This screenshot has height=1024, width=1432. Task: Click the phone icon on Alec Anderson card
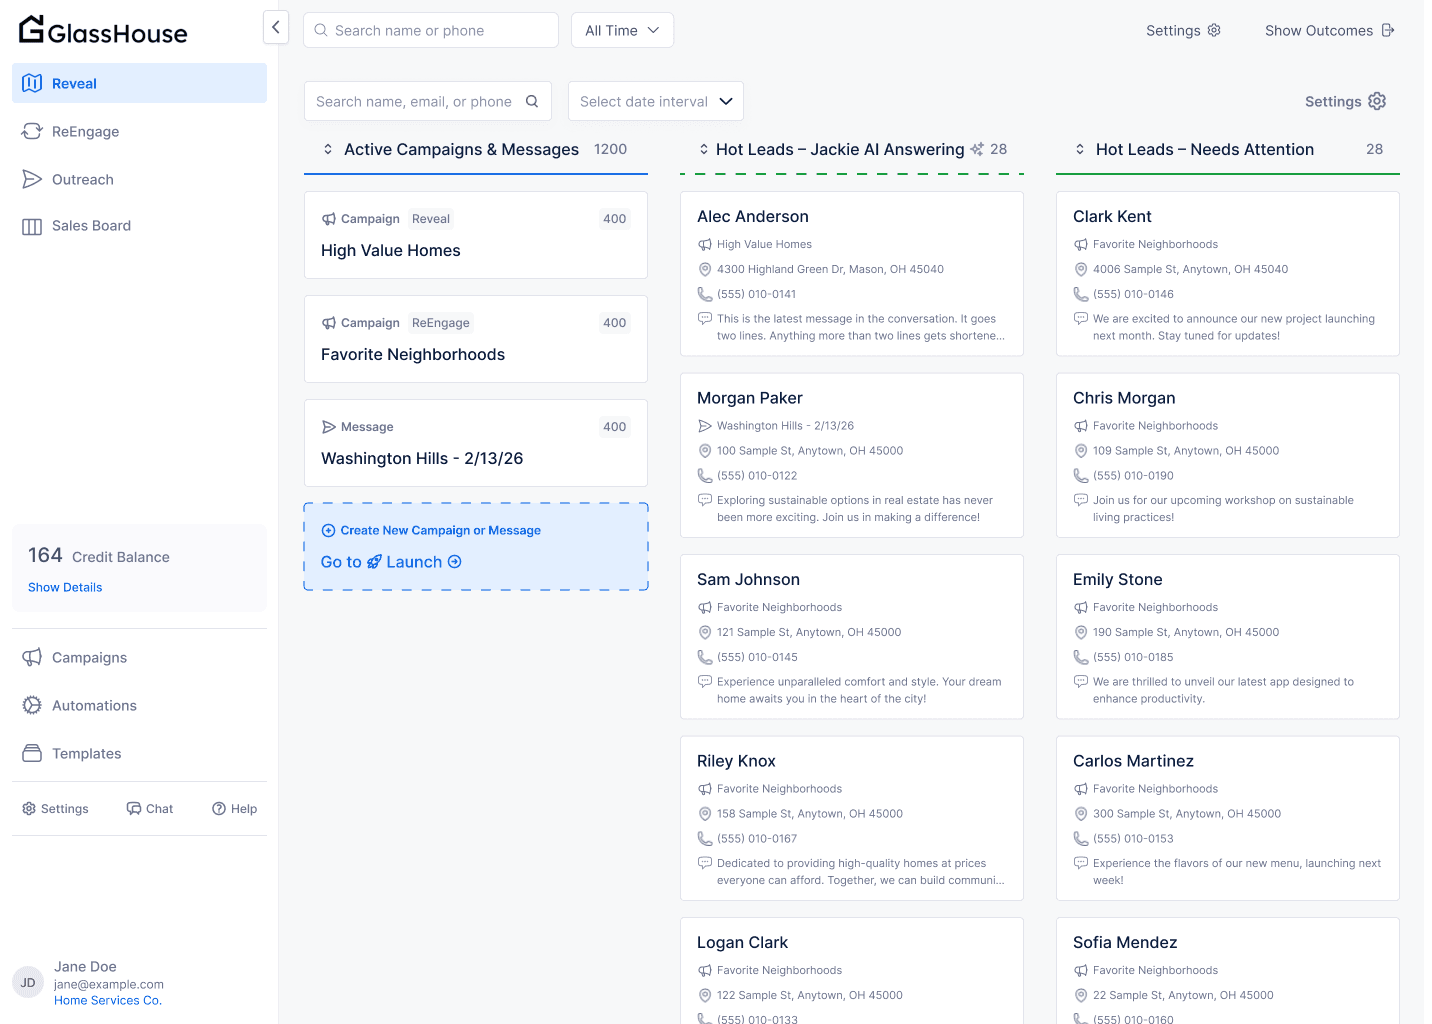coord(705,294)
